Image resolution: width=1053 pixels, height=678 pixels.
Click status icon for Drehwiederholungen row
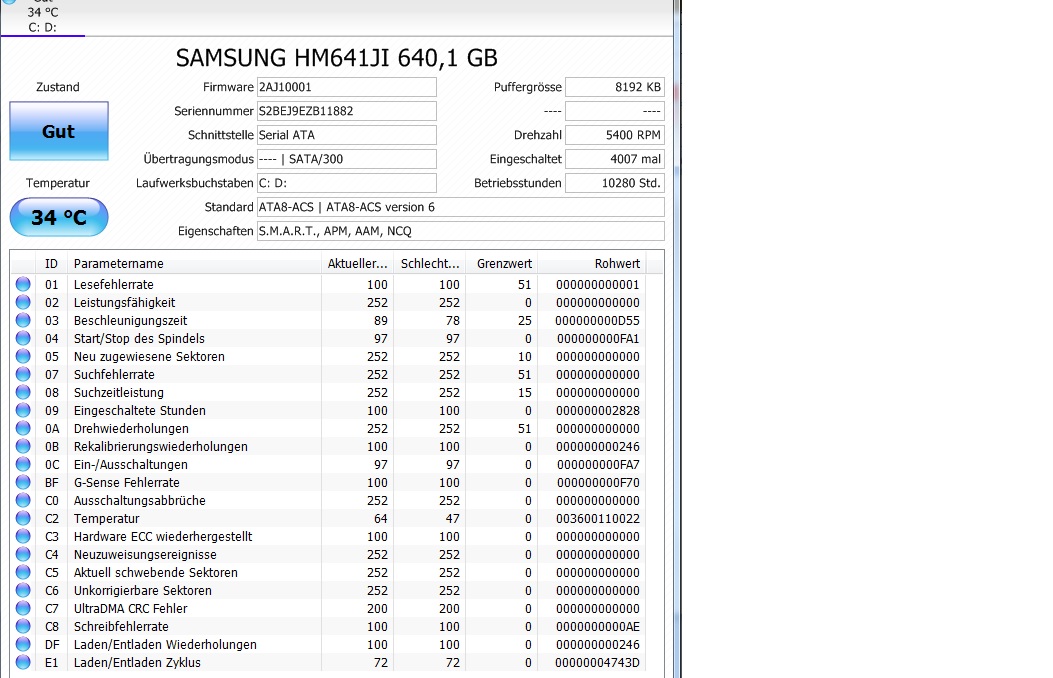point(24,428)
